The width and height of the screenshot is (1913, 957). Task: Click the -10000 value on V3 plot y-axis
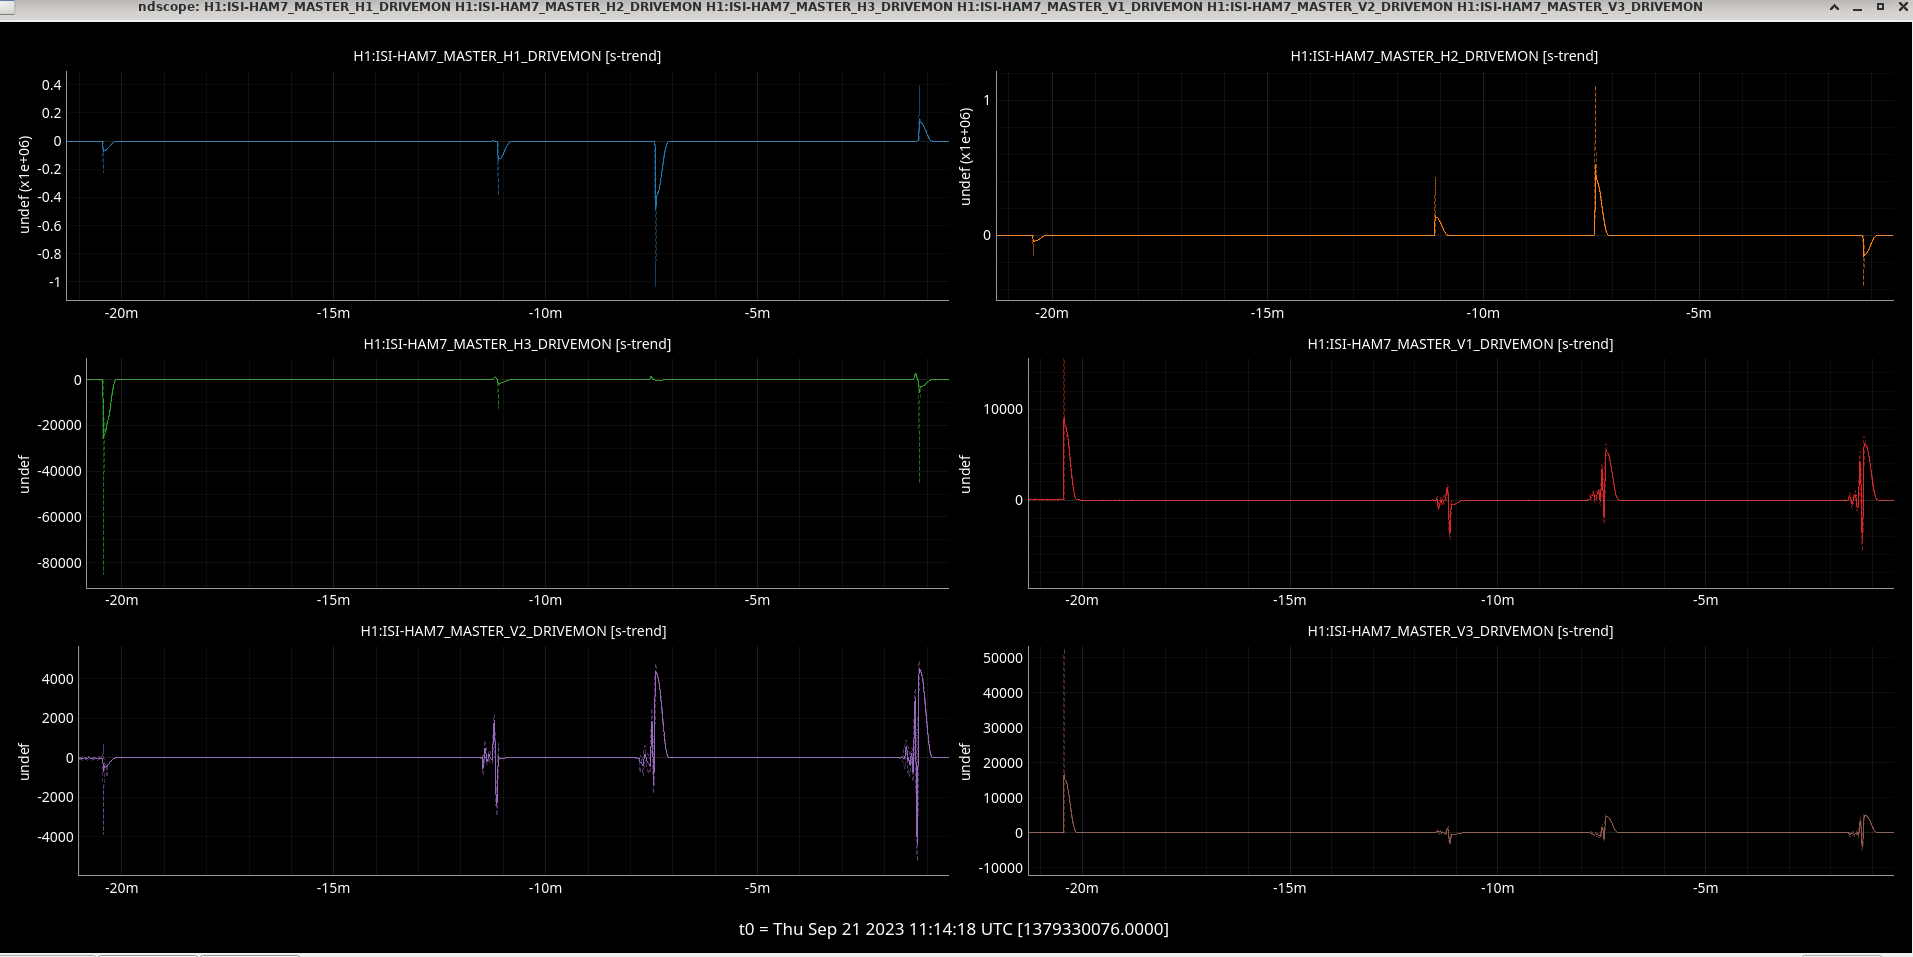(1000, 868)
